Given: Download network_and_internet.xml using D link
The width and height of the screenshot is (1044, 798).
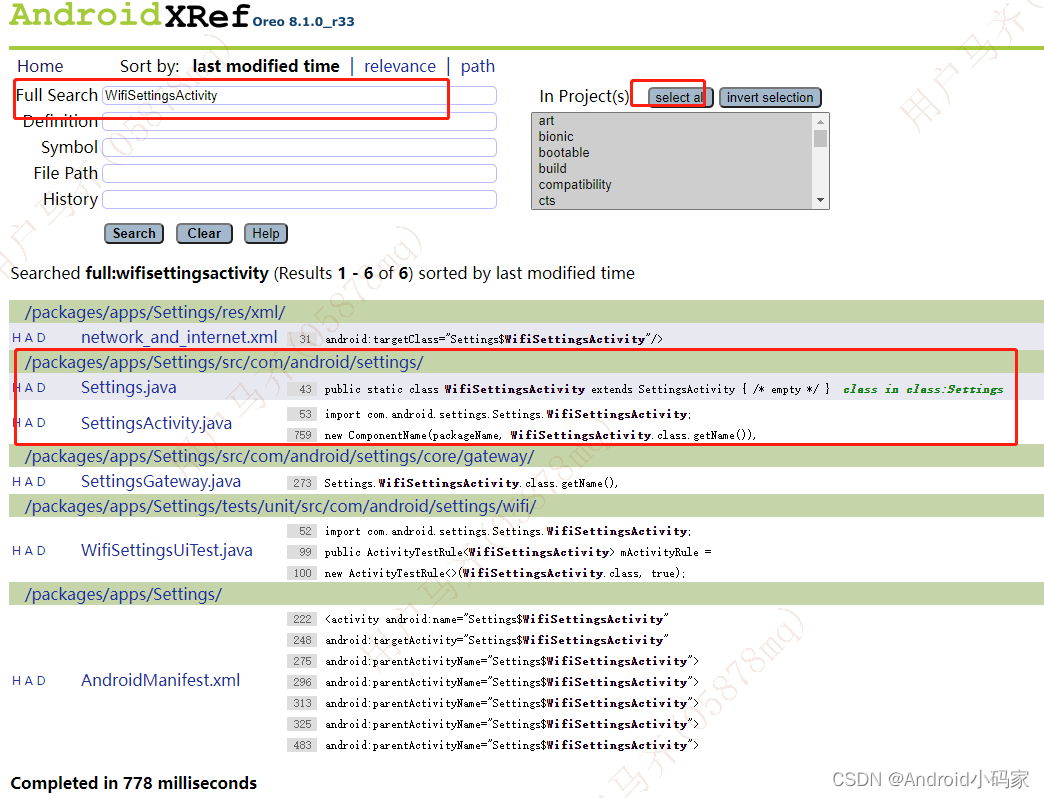Looking at the screenshot, I should 41,337.
